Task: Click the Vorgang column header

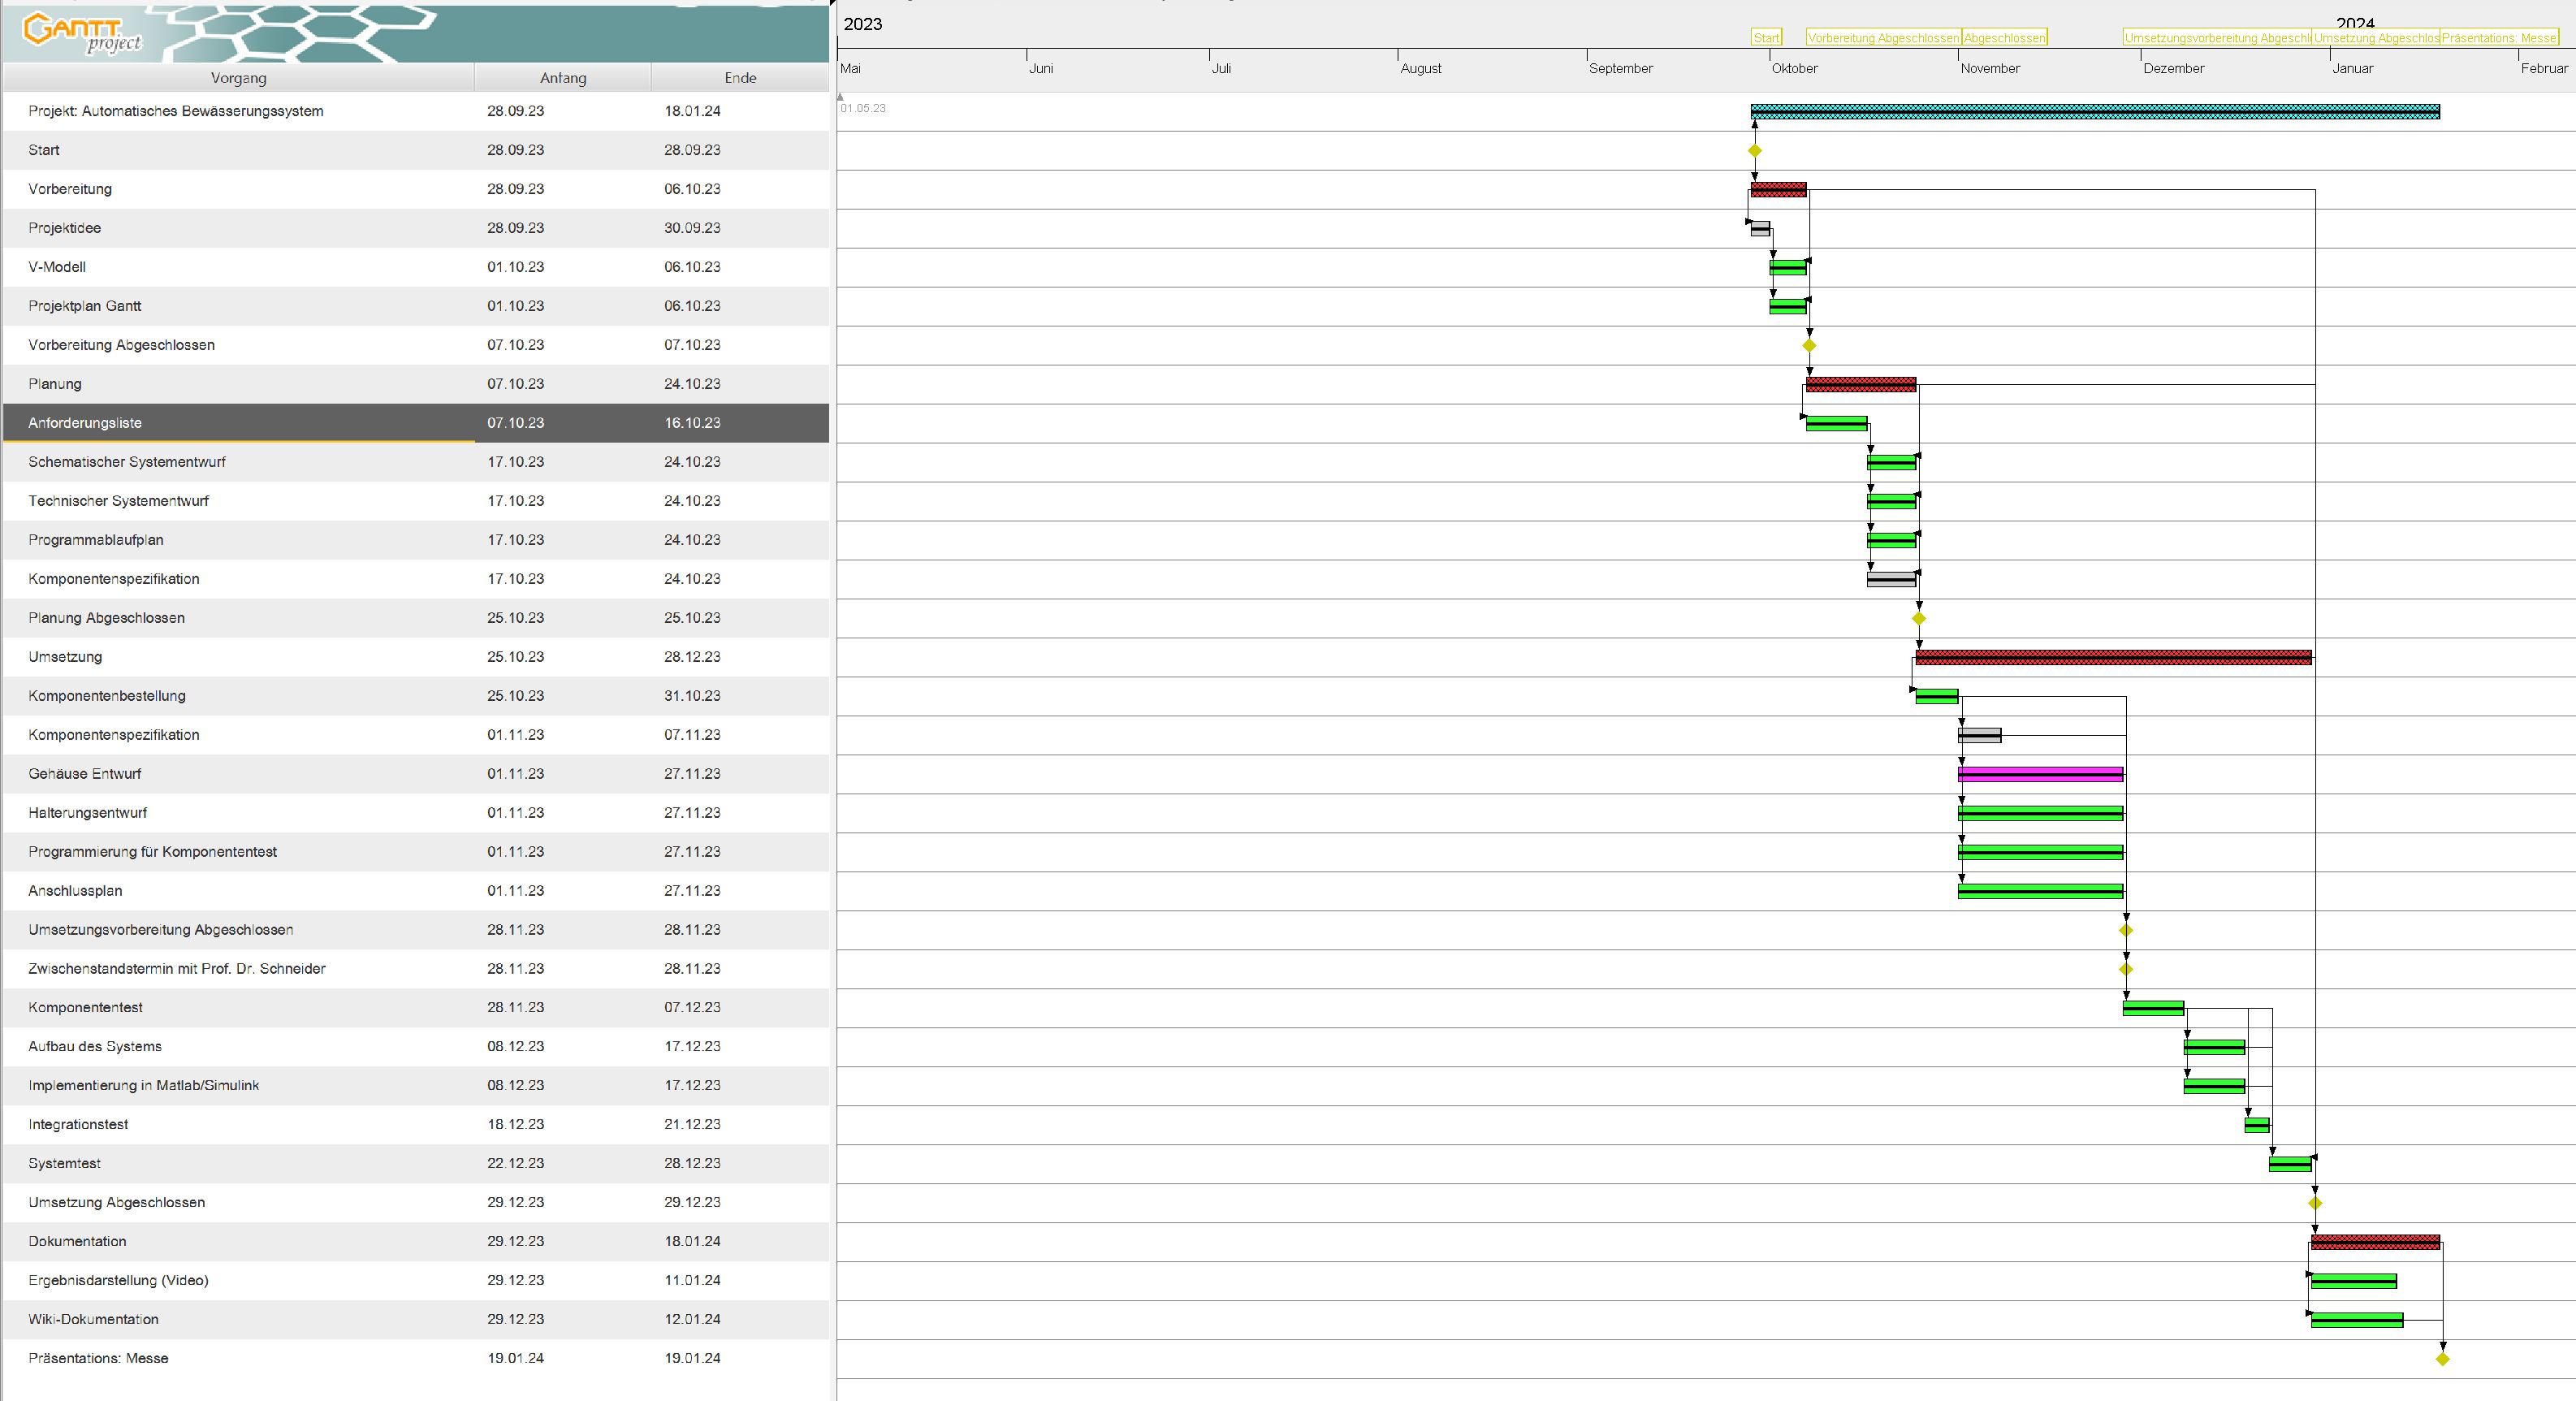Action: coord(238,78)
